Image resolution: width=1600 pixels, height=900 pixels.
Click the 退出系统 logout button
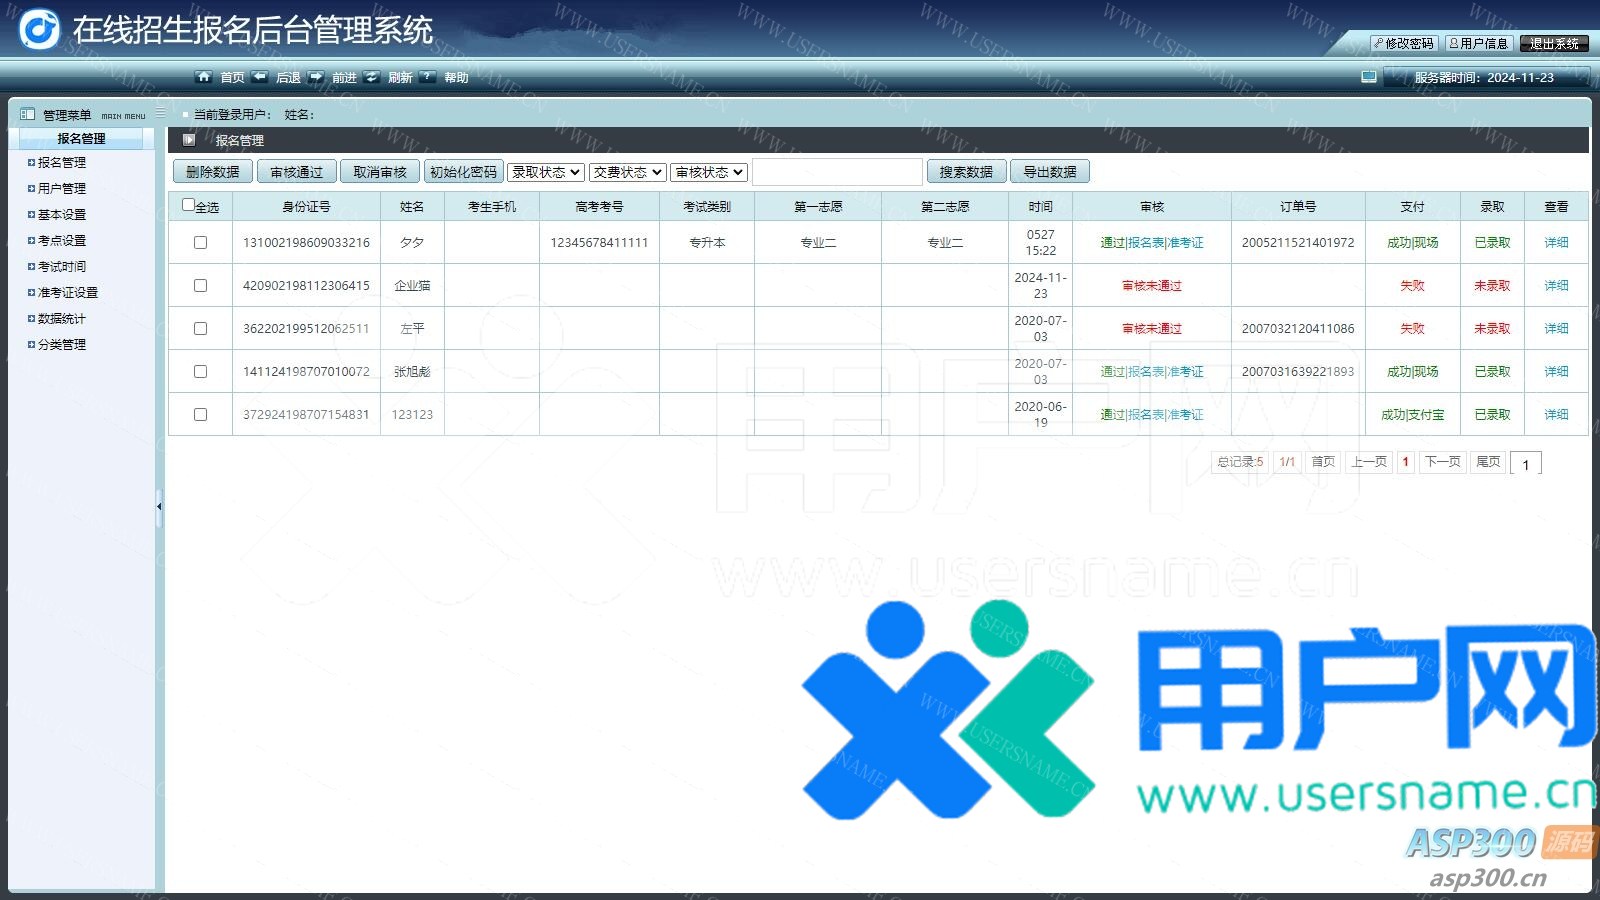click(x=1553, y=43)
